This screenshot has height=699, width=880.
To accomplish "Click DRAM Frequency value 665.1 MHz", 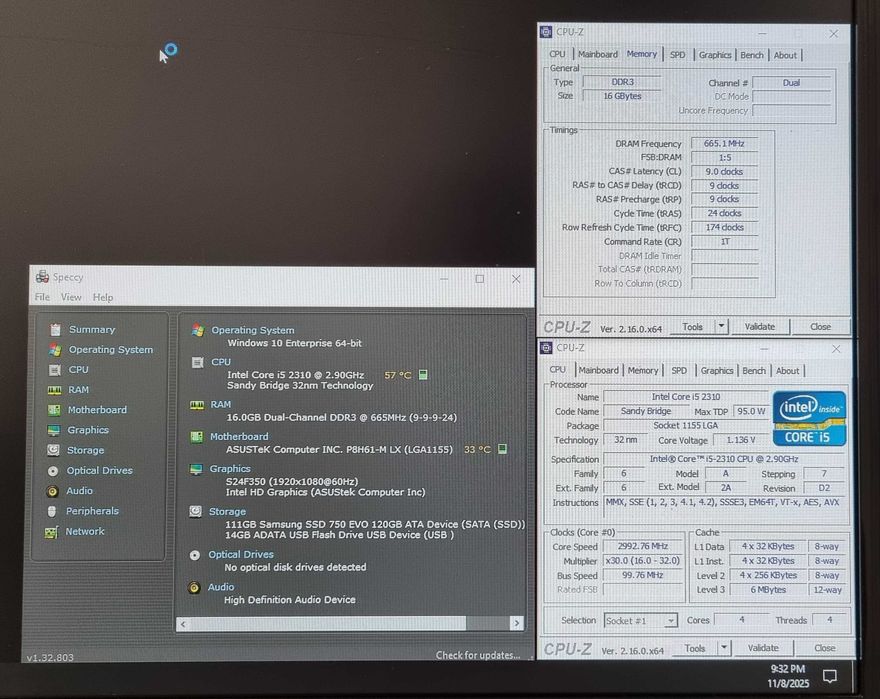I will click(x=724, y=143).
